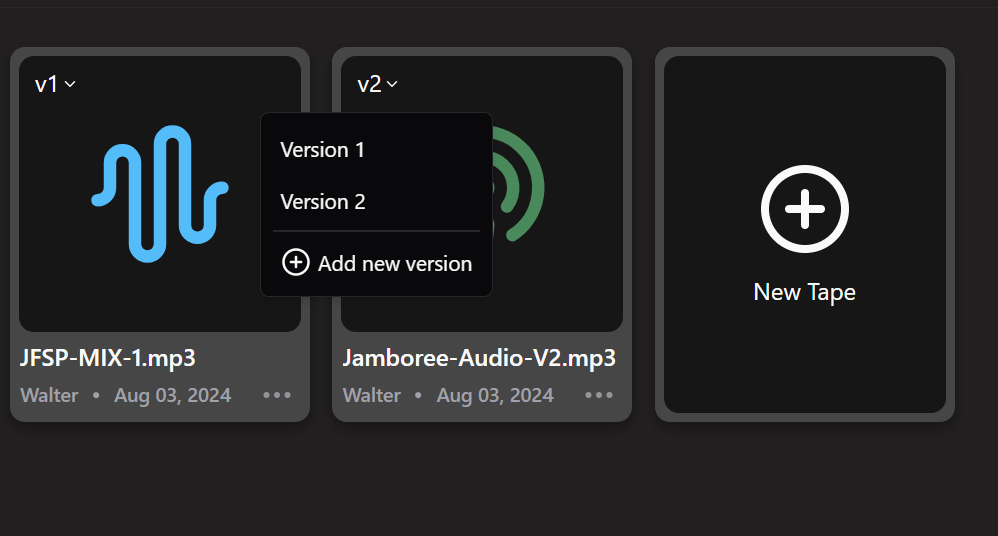Image resolution: width=998 pixels, height=536 pixels.
Task: Select Version 1 from the menu
Action: (x=322, y=150)
